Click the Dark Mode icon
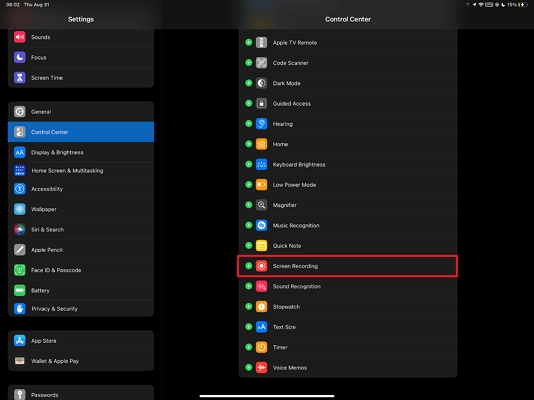Image resolution: width=534 pixels, height=400 pixels. pos(261,83)
